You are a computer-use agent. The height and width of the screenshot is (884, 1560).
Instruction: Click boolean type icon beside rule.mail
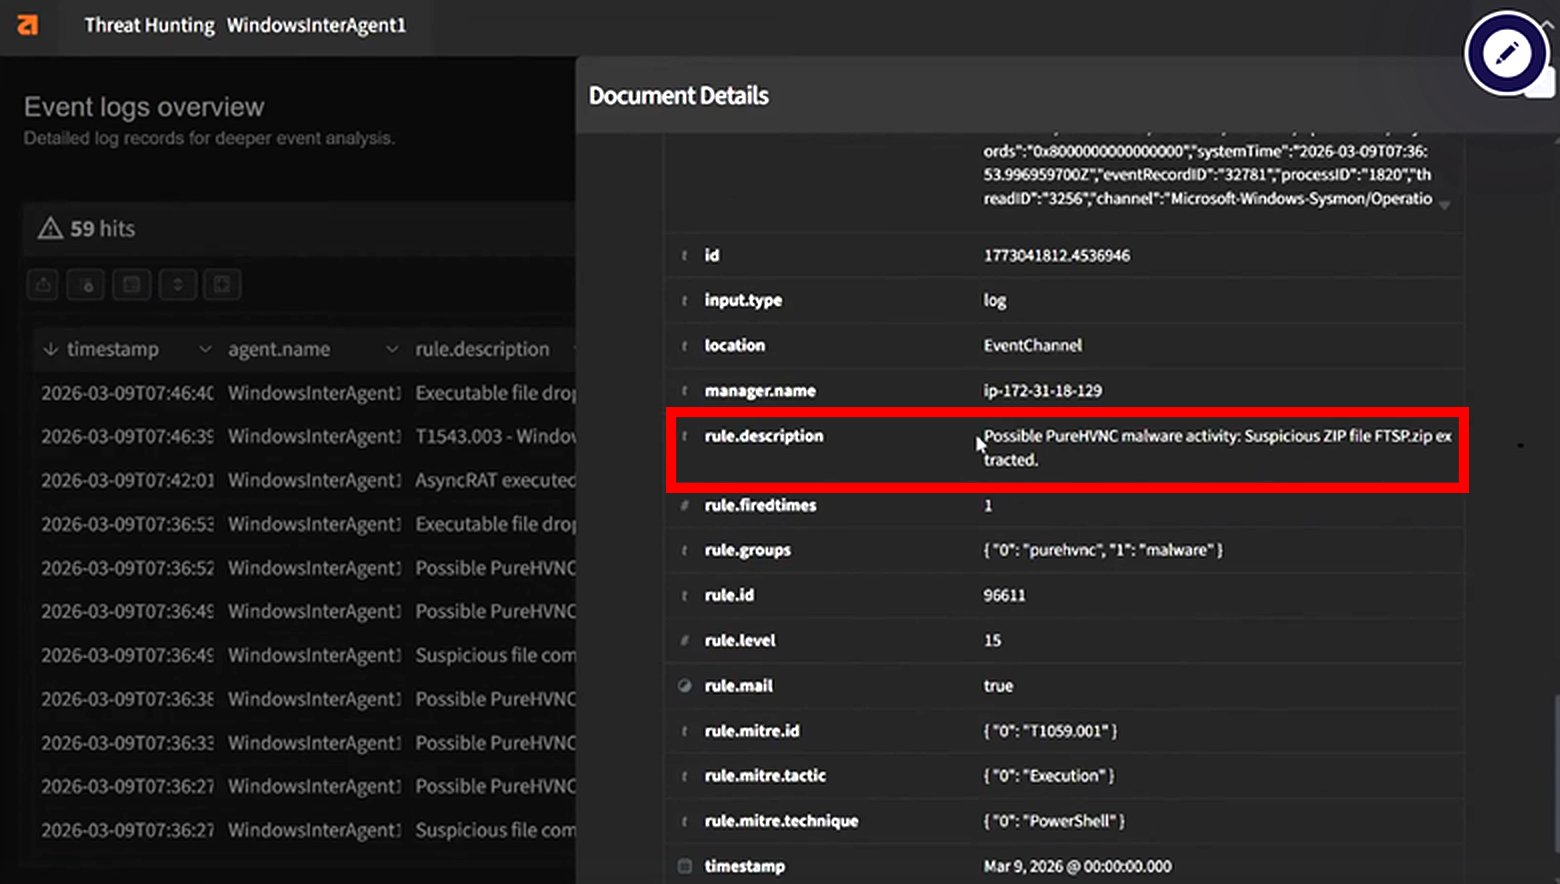[684, 686]
